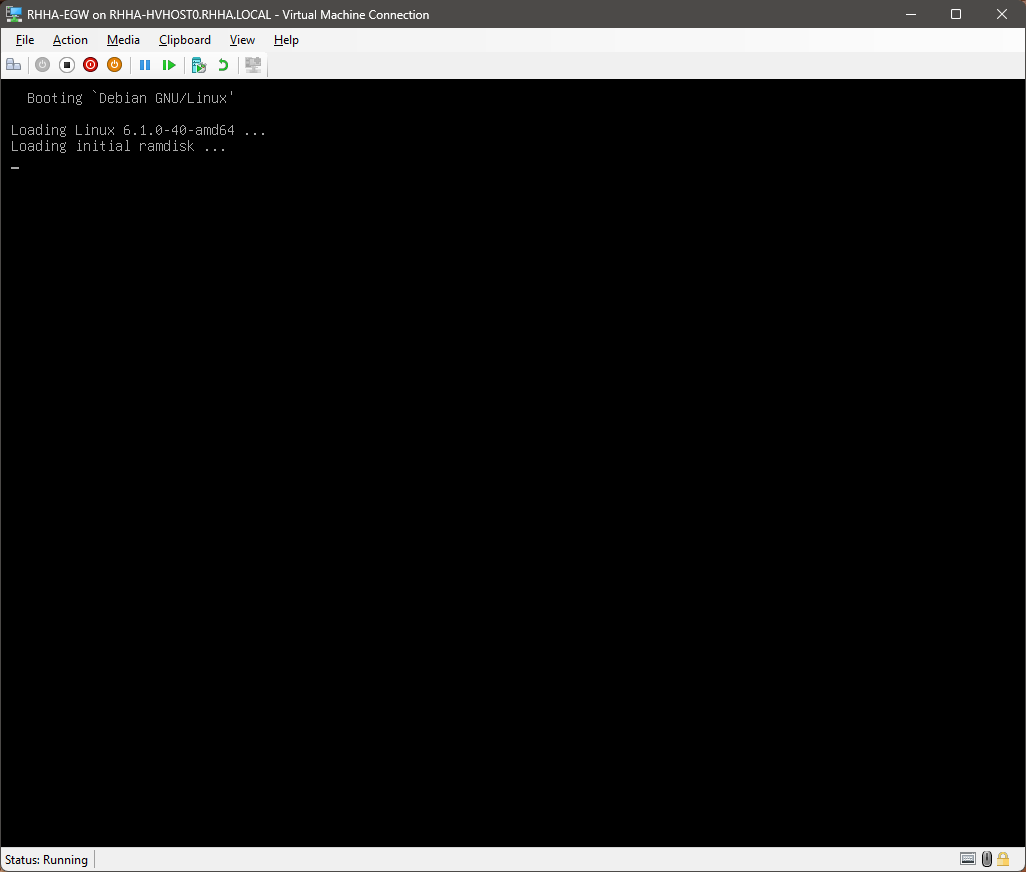This screenshot has width=1026, height=872.
Task: Click the keyboard status icon in status bar
Action: coord(967,859)
